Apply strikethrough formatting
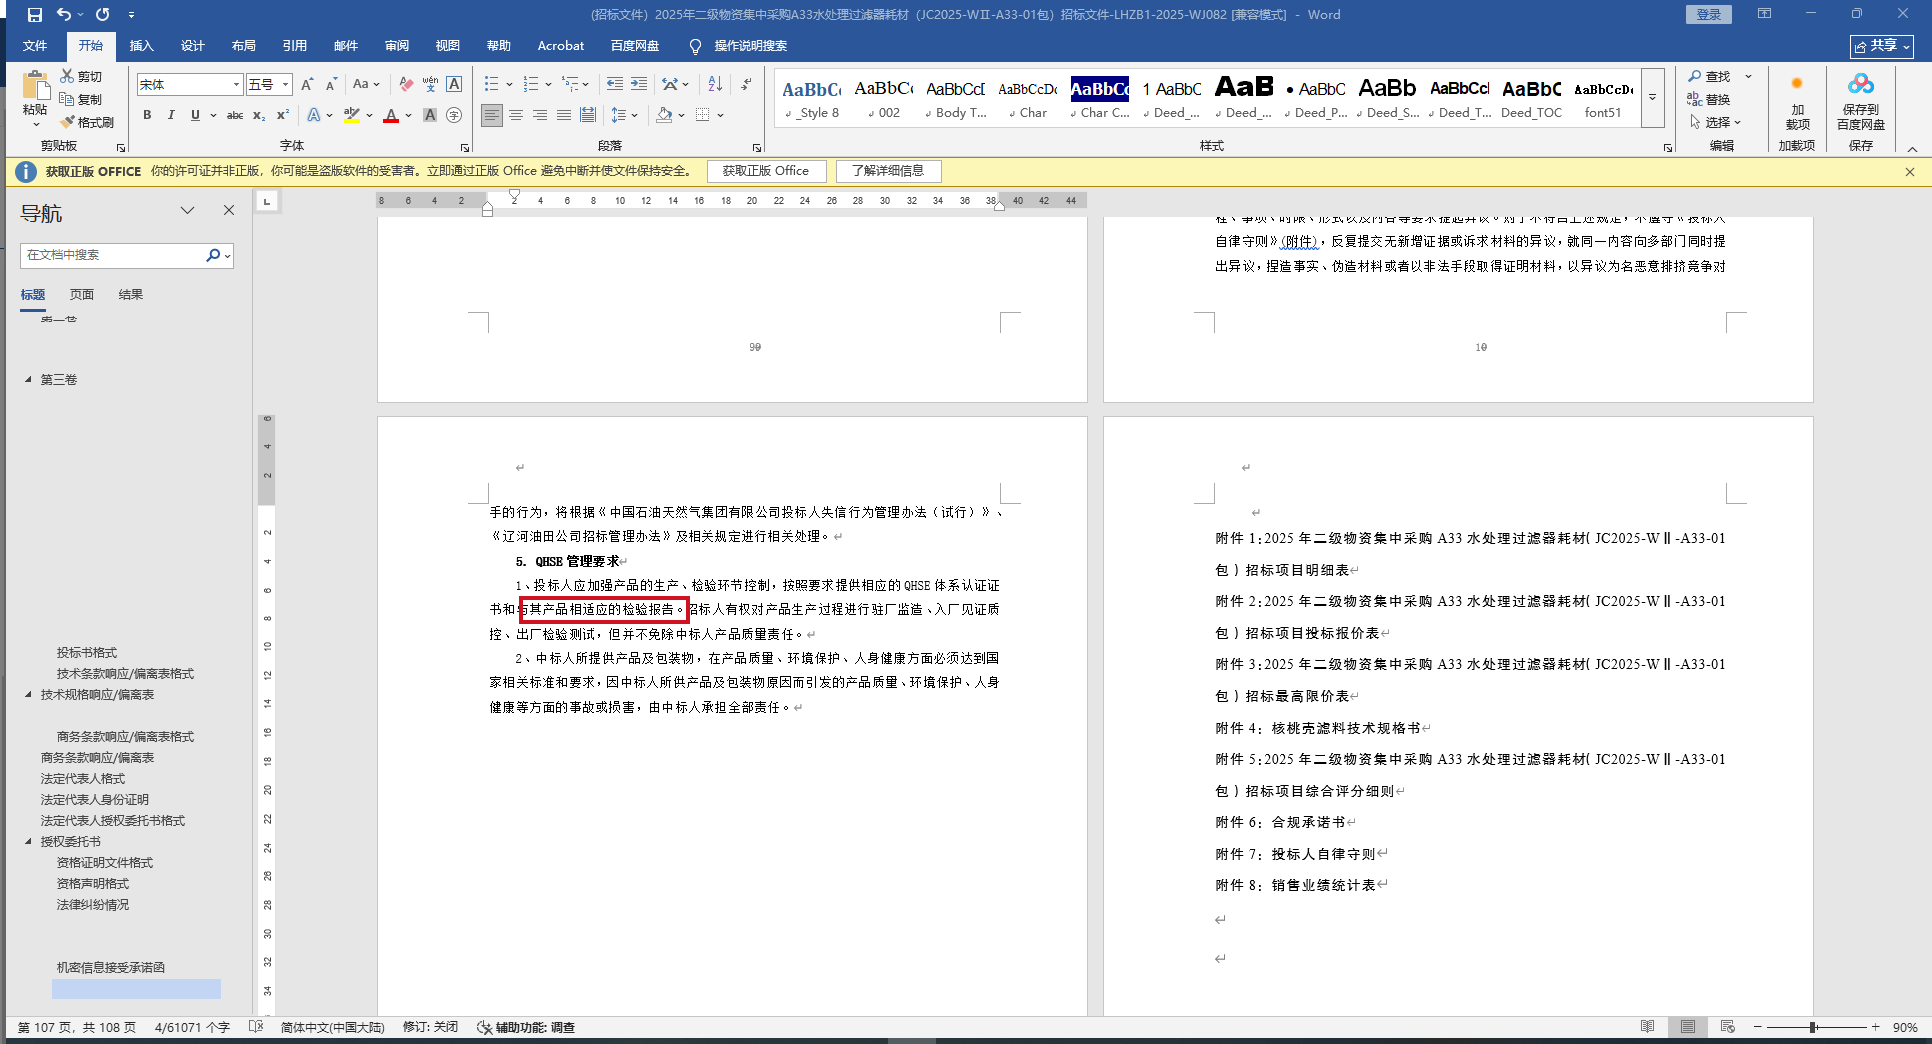 click(x=235, y=115)
